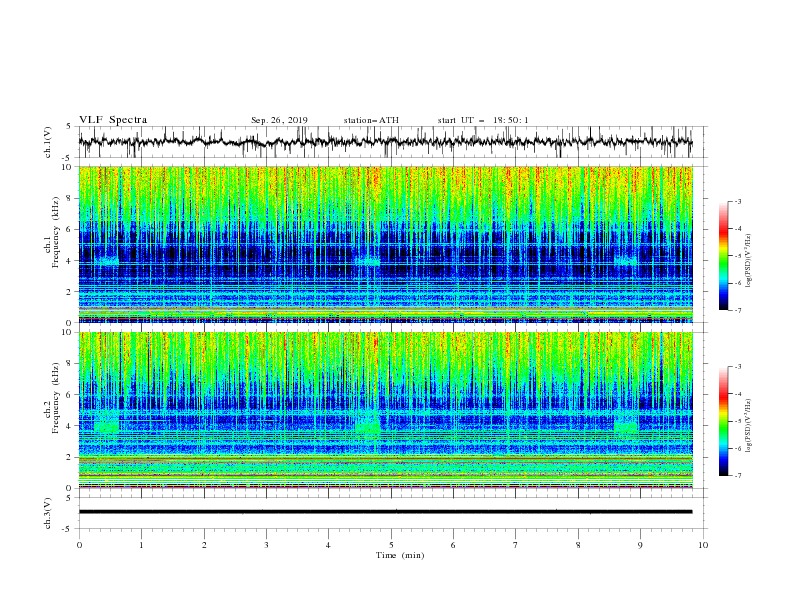This screenshot has height=612, width=792.
Task: Click the upper color bar 'log(PSD)(V²/Hz)' label
Action: point(748,261)
